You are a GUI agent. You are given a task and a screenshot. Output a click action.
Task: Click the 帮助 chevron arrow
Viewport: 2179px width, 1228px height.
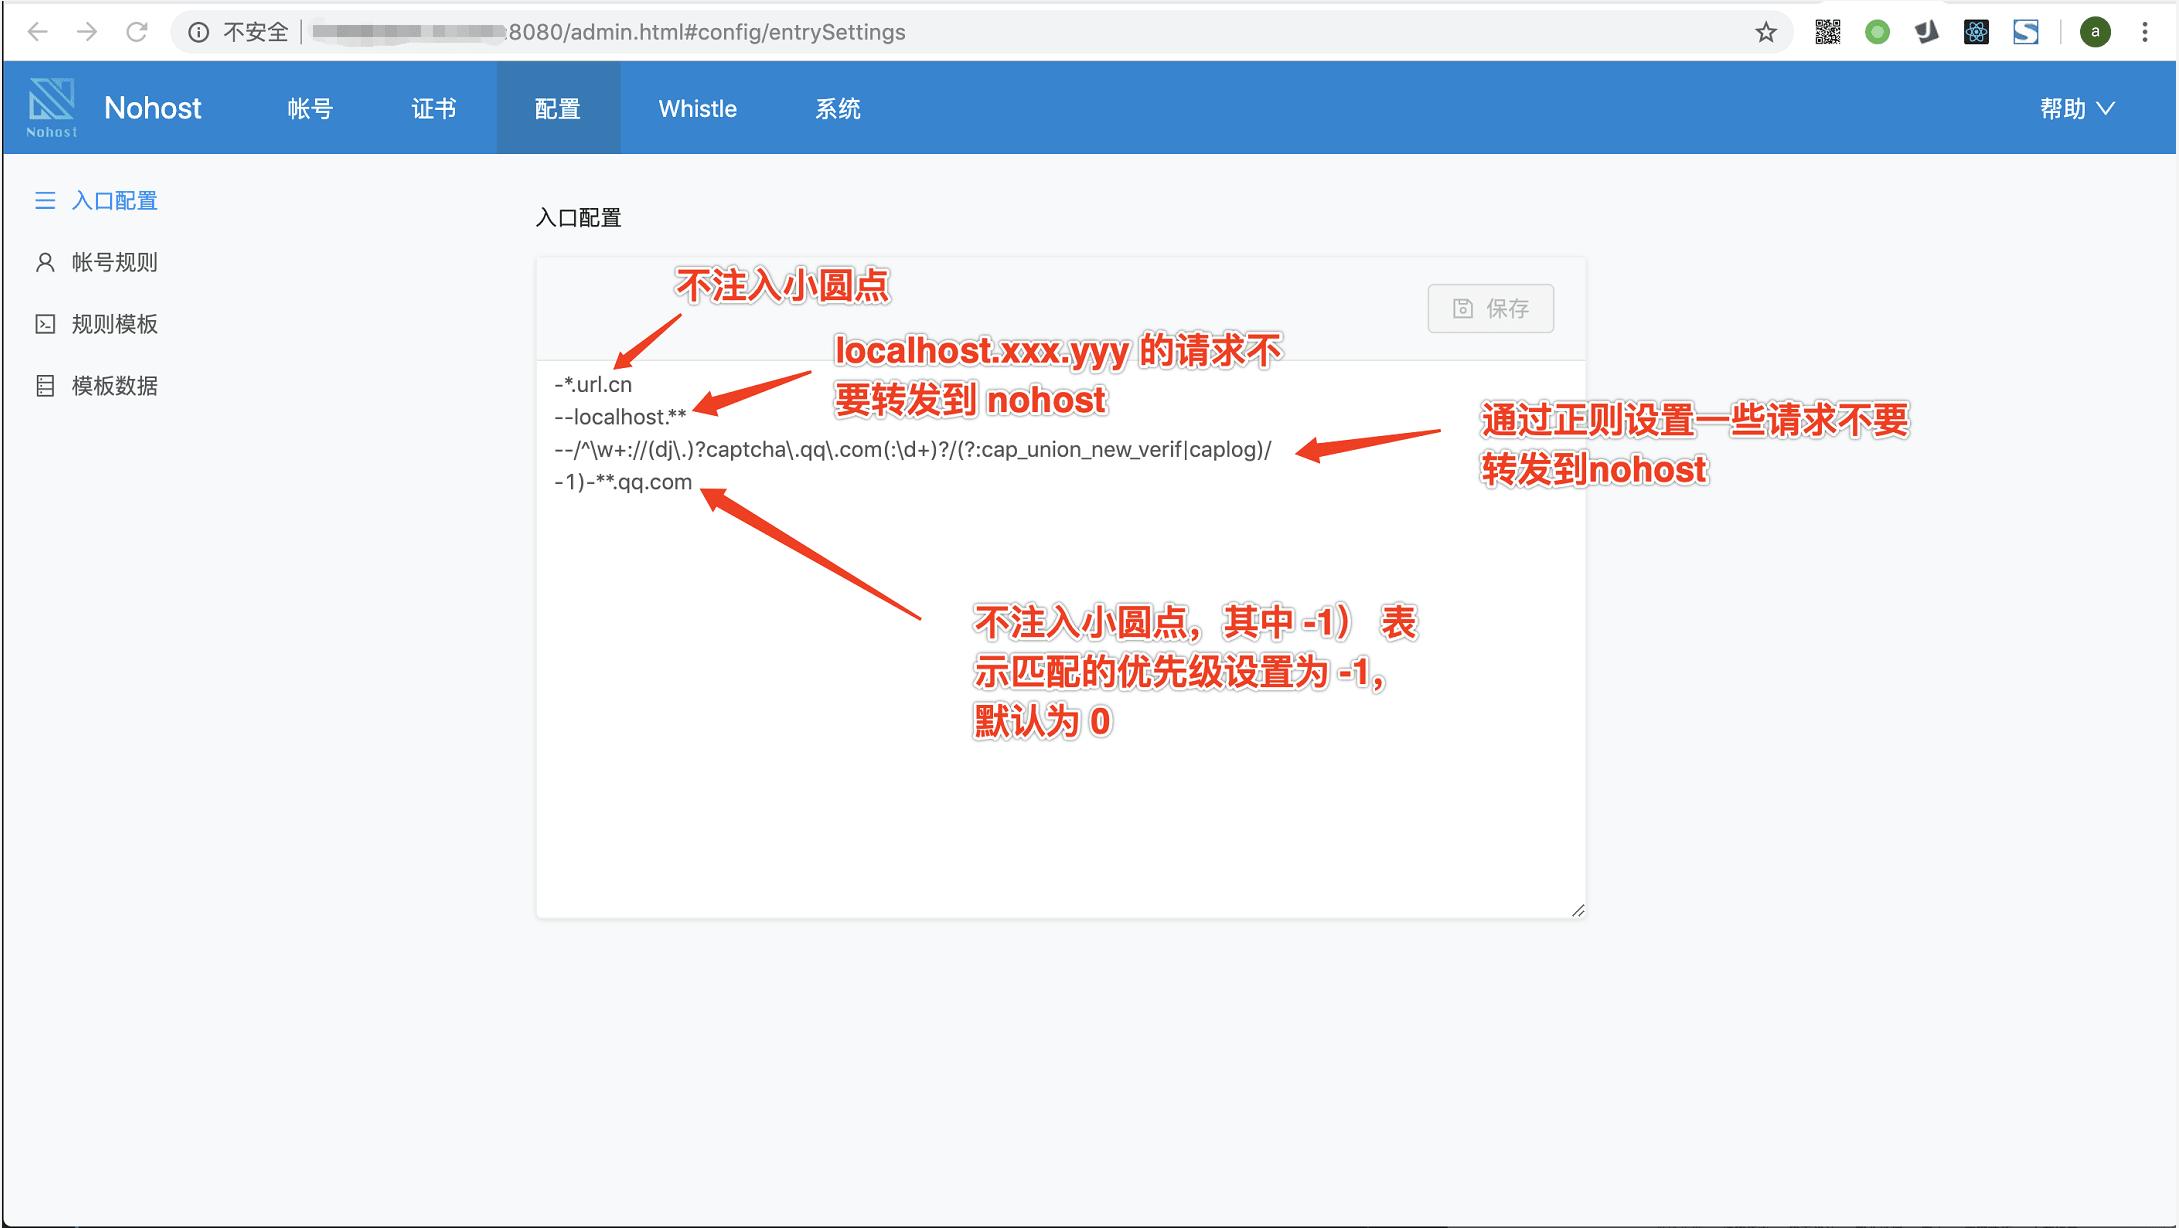pyautogui.click(x=2106, y=108)
